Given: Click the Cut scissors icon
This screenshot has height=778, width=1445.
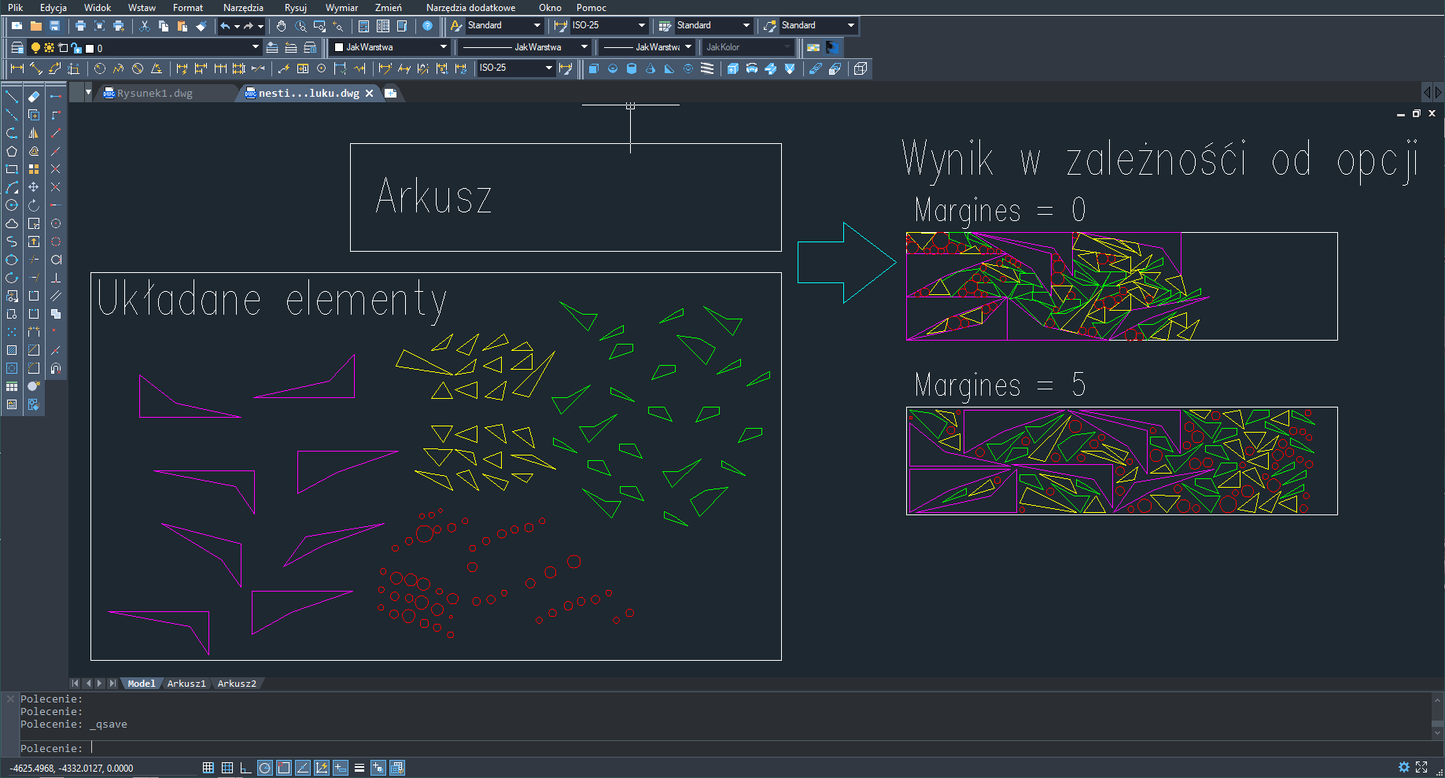Looking at the screenshot, I should click(146, 25).
